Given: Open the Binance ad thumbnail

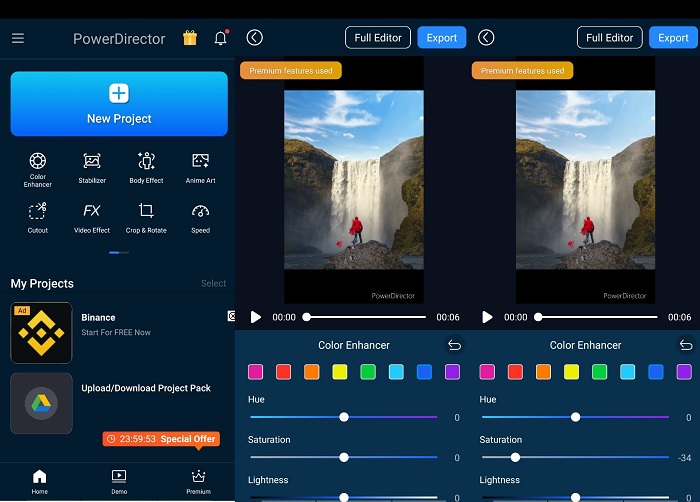Looking at the screenshot, I should click(41, 333).
